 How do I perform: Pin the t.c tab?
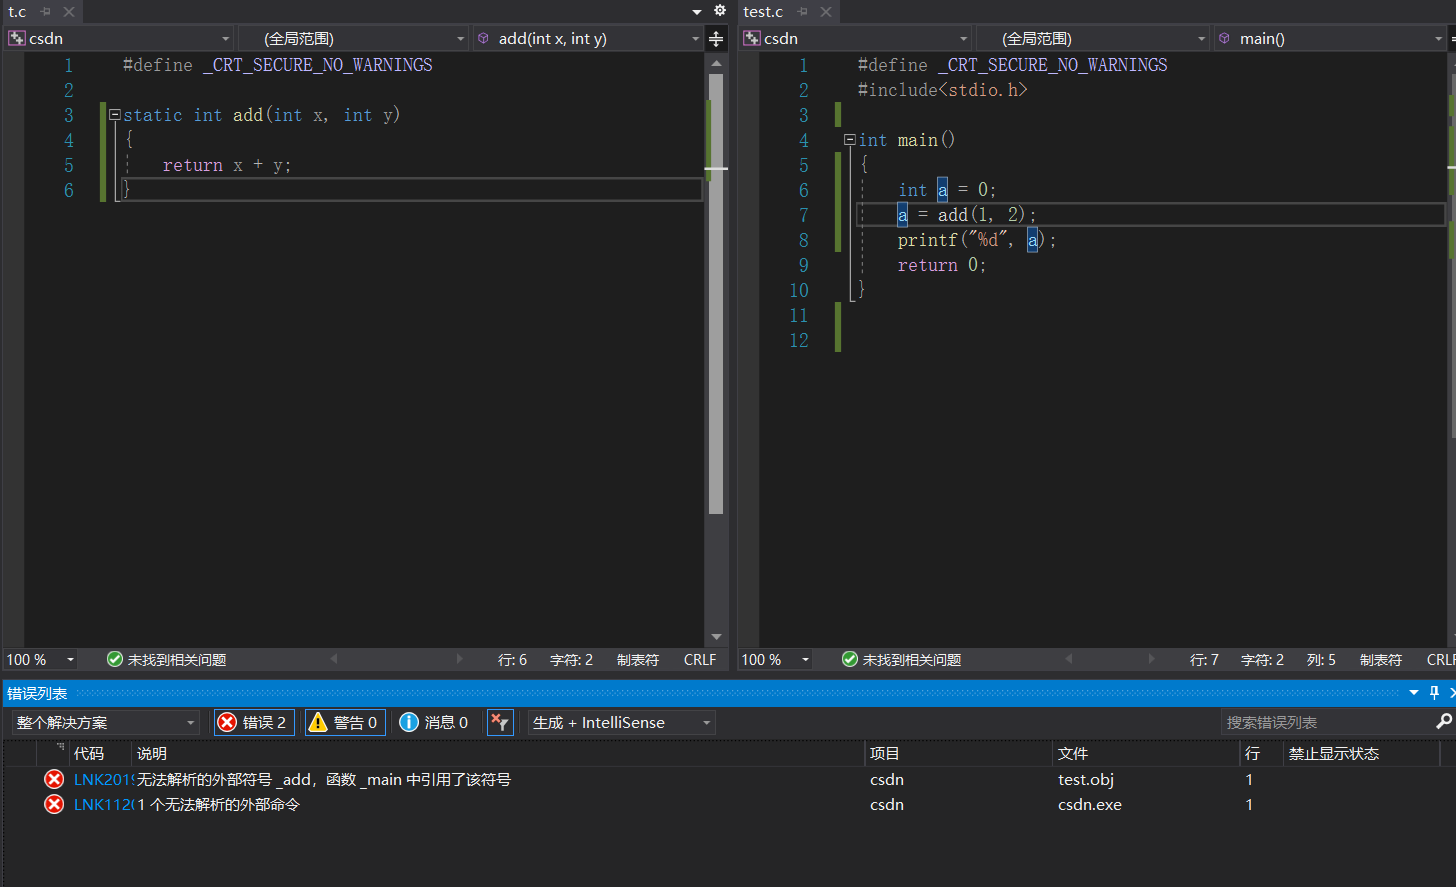(45, 12)
